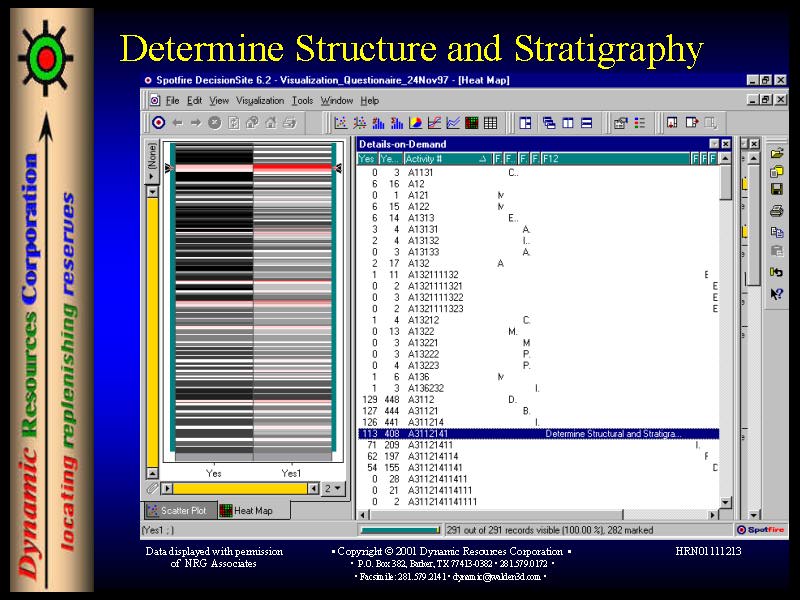The height and width of the screenshot is (600, 800).
Task: Click the Yes column header
Action: point(367,159)
